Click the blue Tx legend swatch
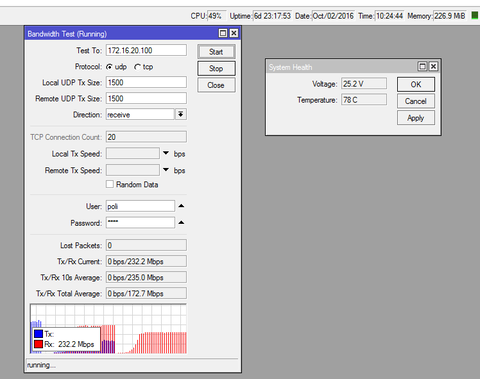480x379 pixels. (39, 334)
